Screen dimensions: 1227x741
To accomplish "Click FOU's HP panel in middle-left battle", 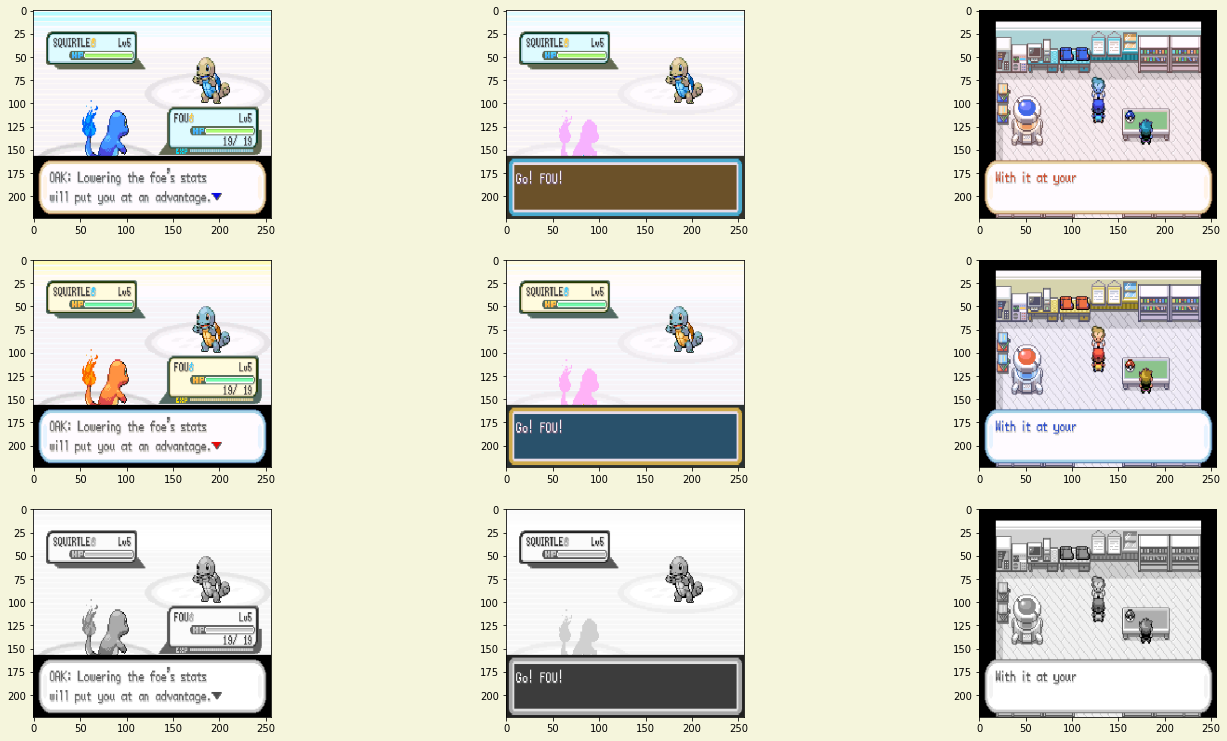I will [x=213, y=380].
